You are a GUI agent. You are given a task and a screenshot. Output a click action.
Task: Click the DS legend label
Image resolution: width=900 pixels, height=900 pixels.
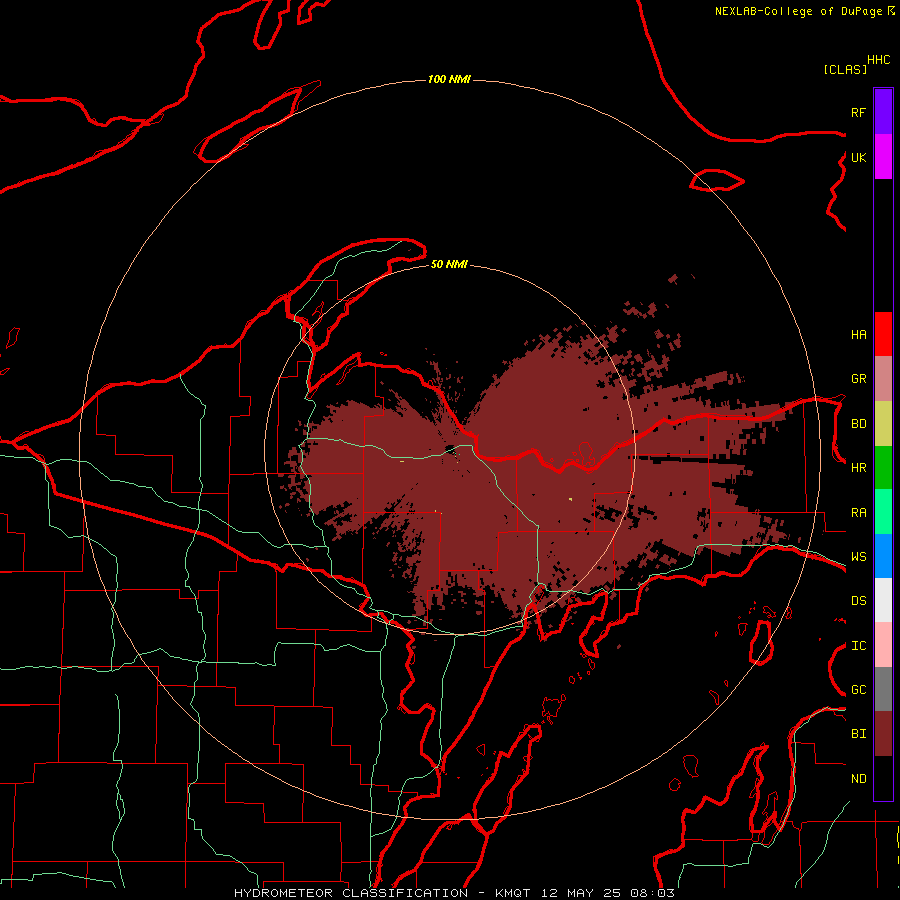(x=858, y=601)
